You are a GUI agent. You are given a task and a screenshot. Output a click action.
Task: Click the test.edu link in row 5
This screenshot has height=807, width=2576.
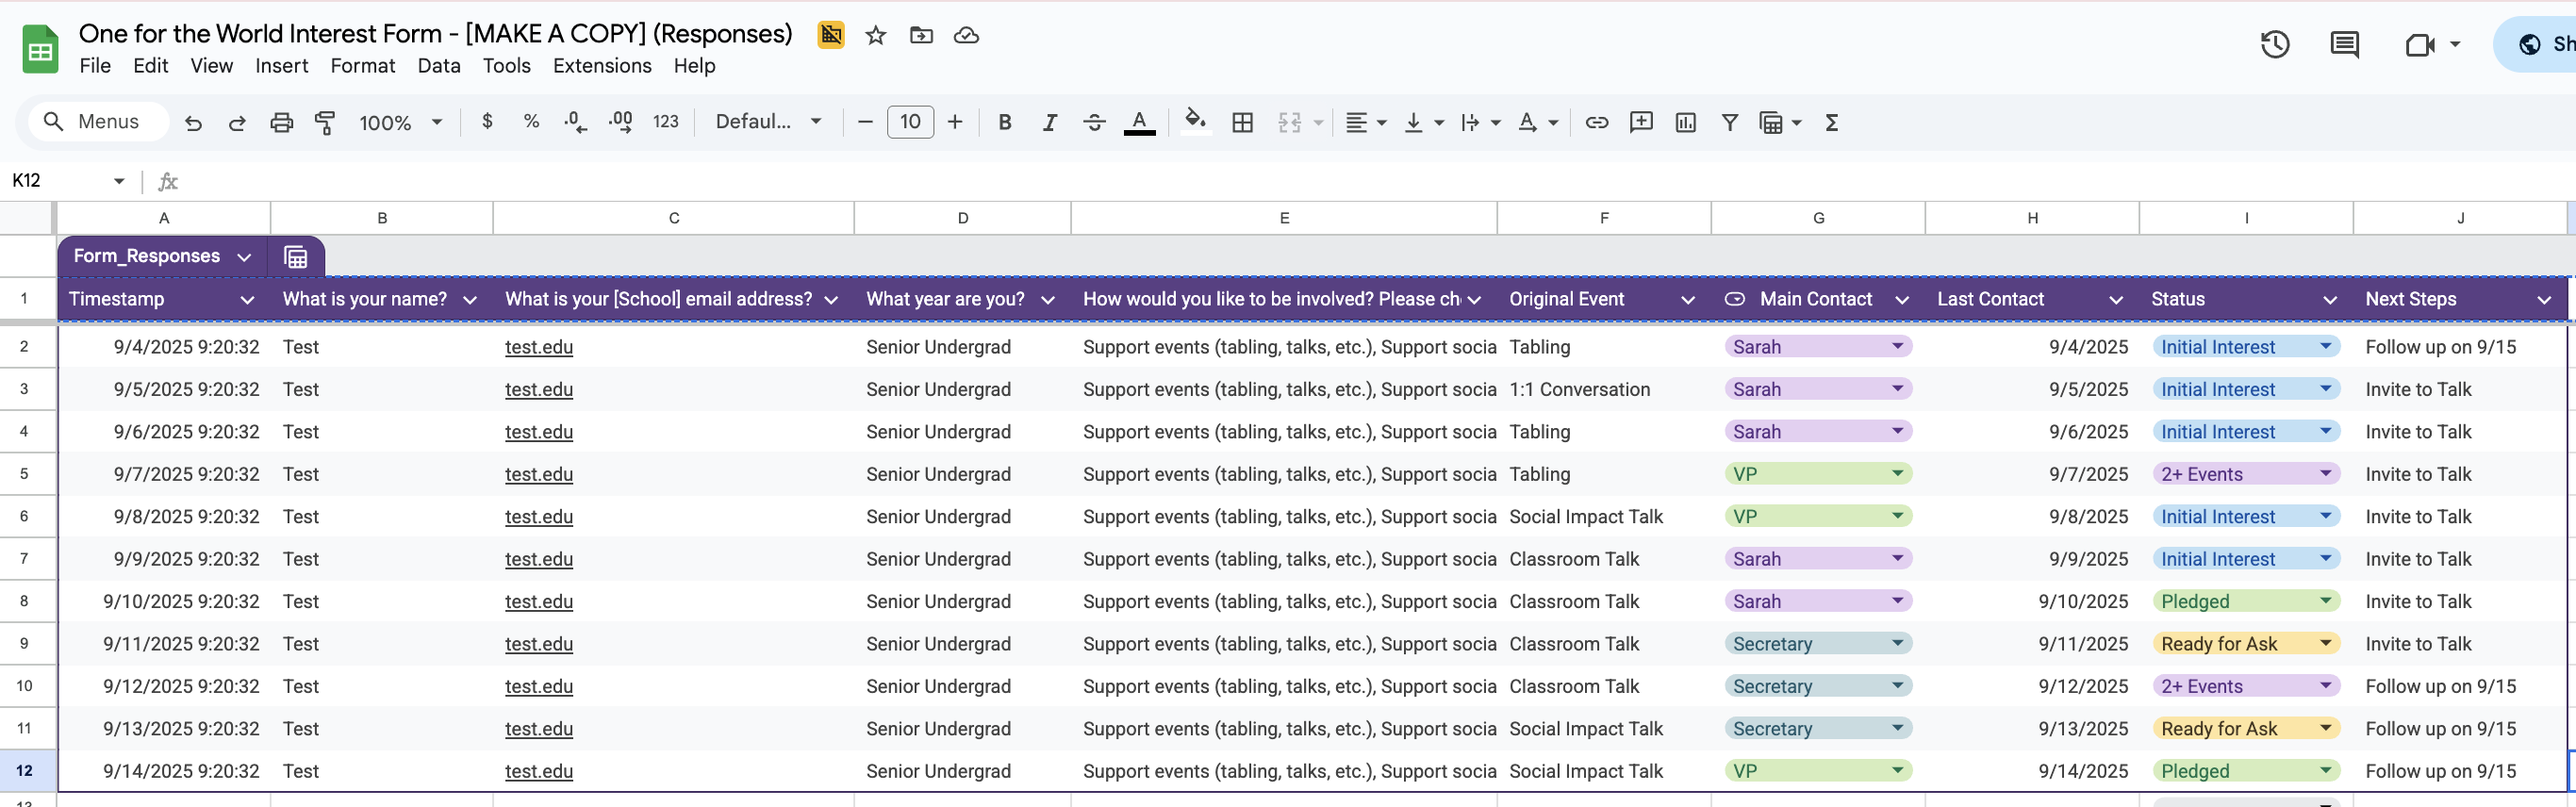538,474
